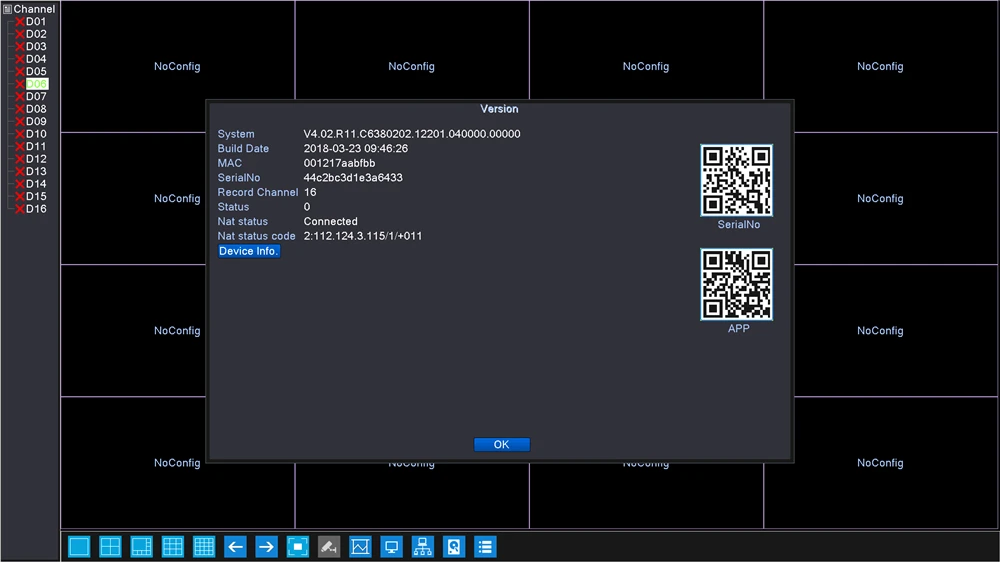Click the system version V4.02.R11 value

[412, 134]
